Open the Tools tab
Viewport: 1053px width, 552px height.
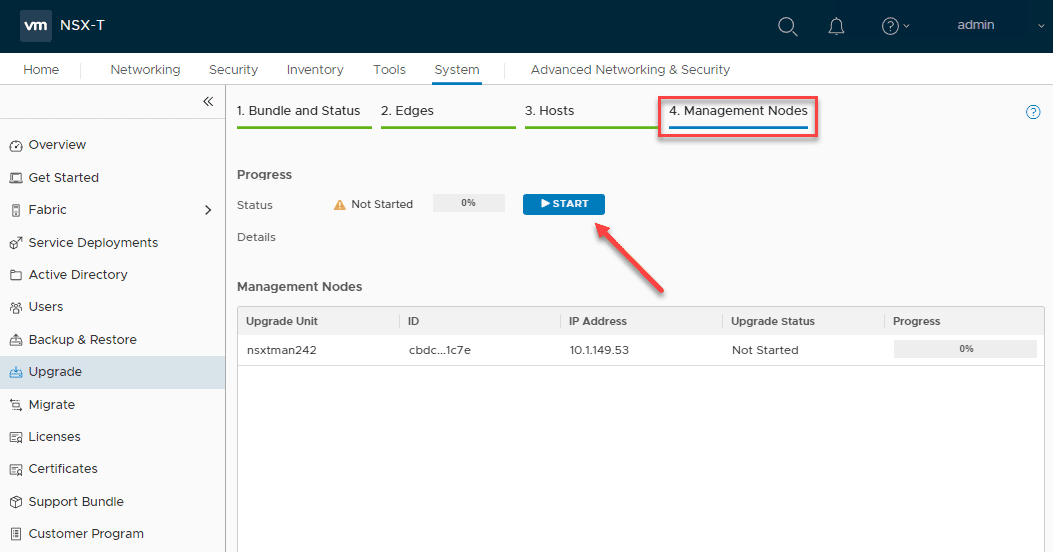pos(390,70)
